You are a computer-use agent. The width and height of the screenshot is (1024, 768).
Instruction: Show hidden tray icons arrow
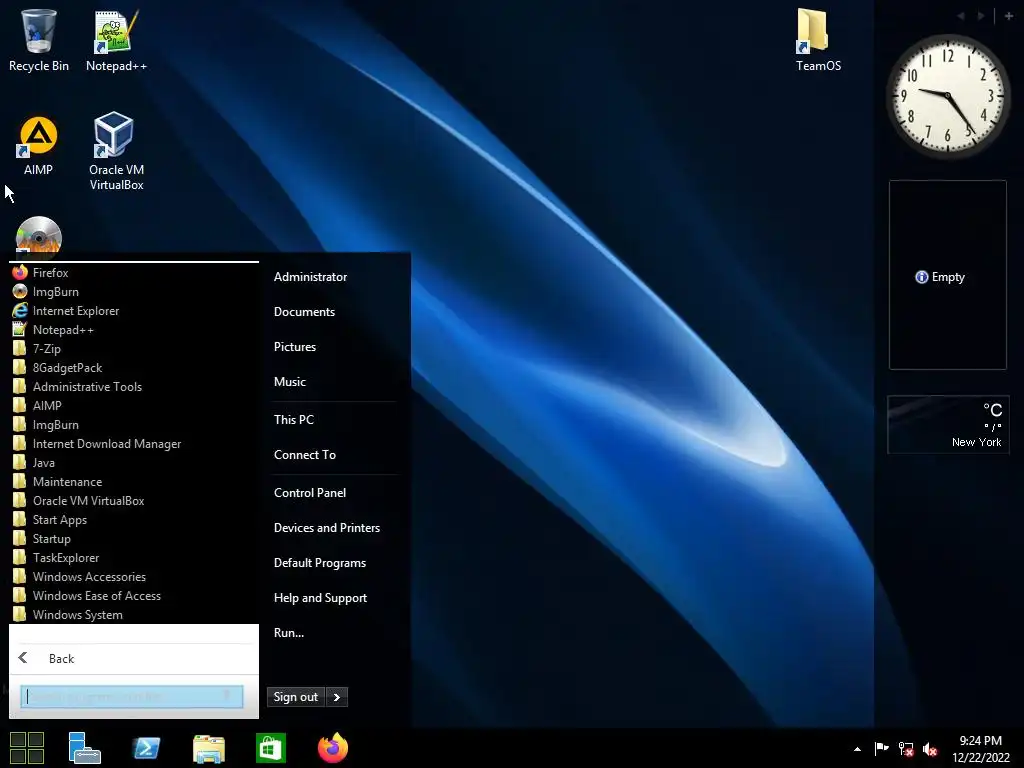[857, 749]
